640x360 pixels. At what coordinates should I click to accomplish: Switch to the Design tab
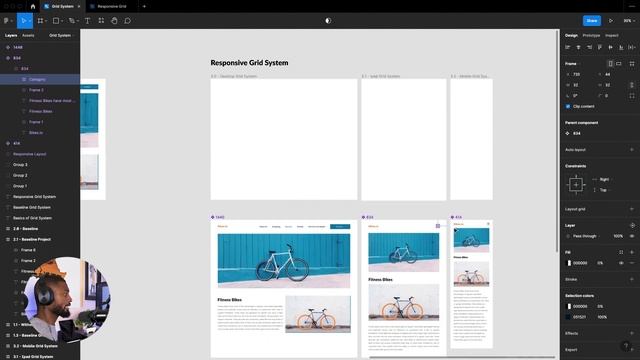[571, 36]
